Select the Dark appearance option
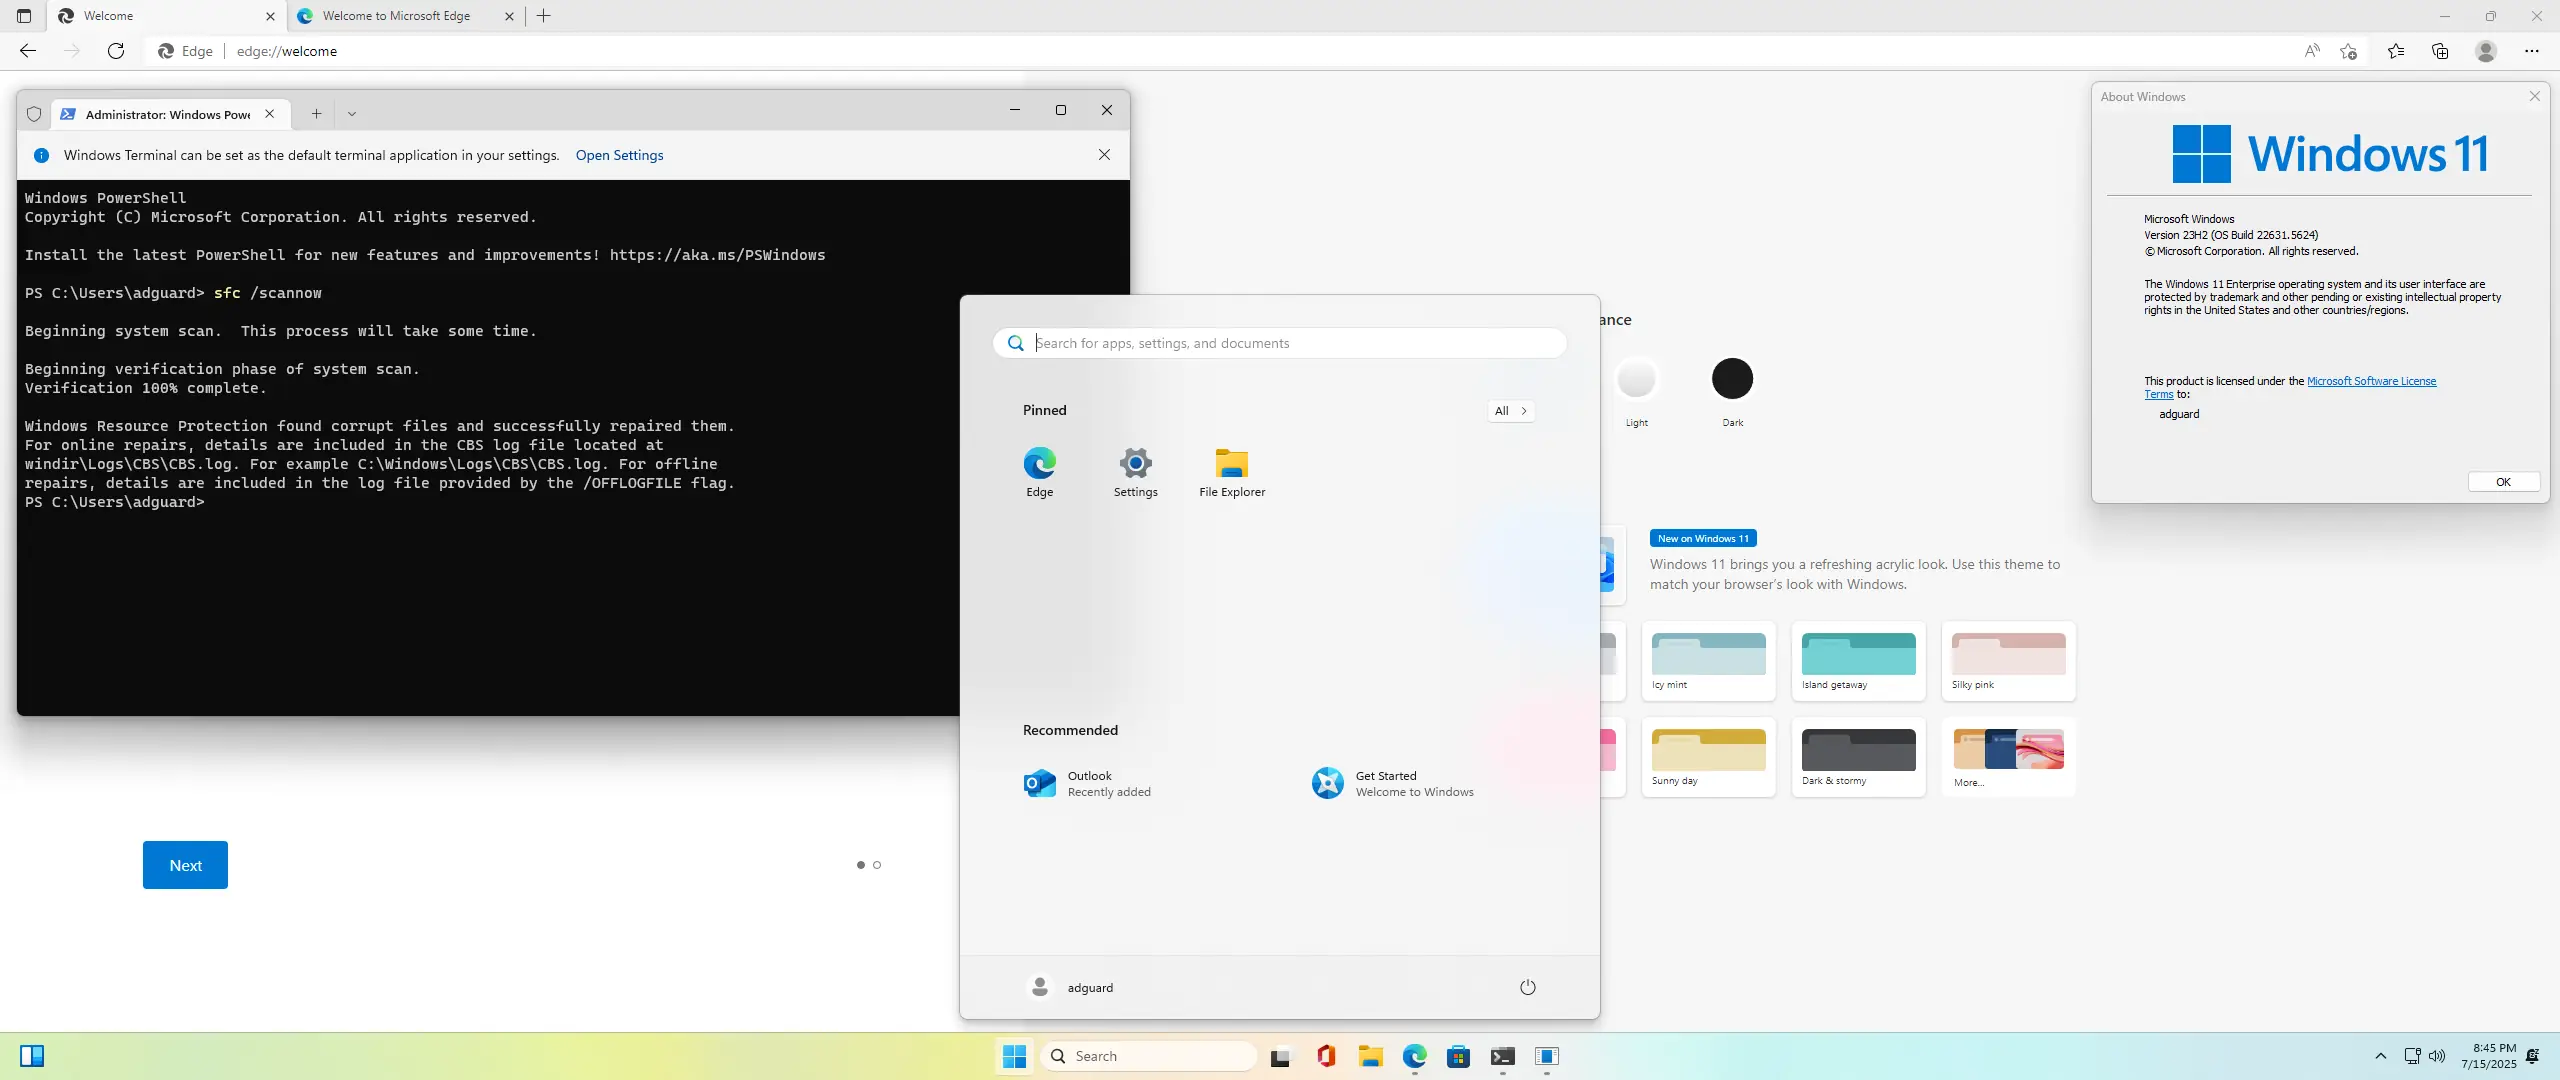The image size is (2560, 1080). pyautogui.click(x=1732, y=379)
